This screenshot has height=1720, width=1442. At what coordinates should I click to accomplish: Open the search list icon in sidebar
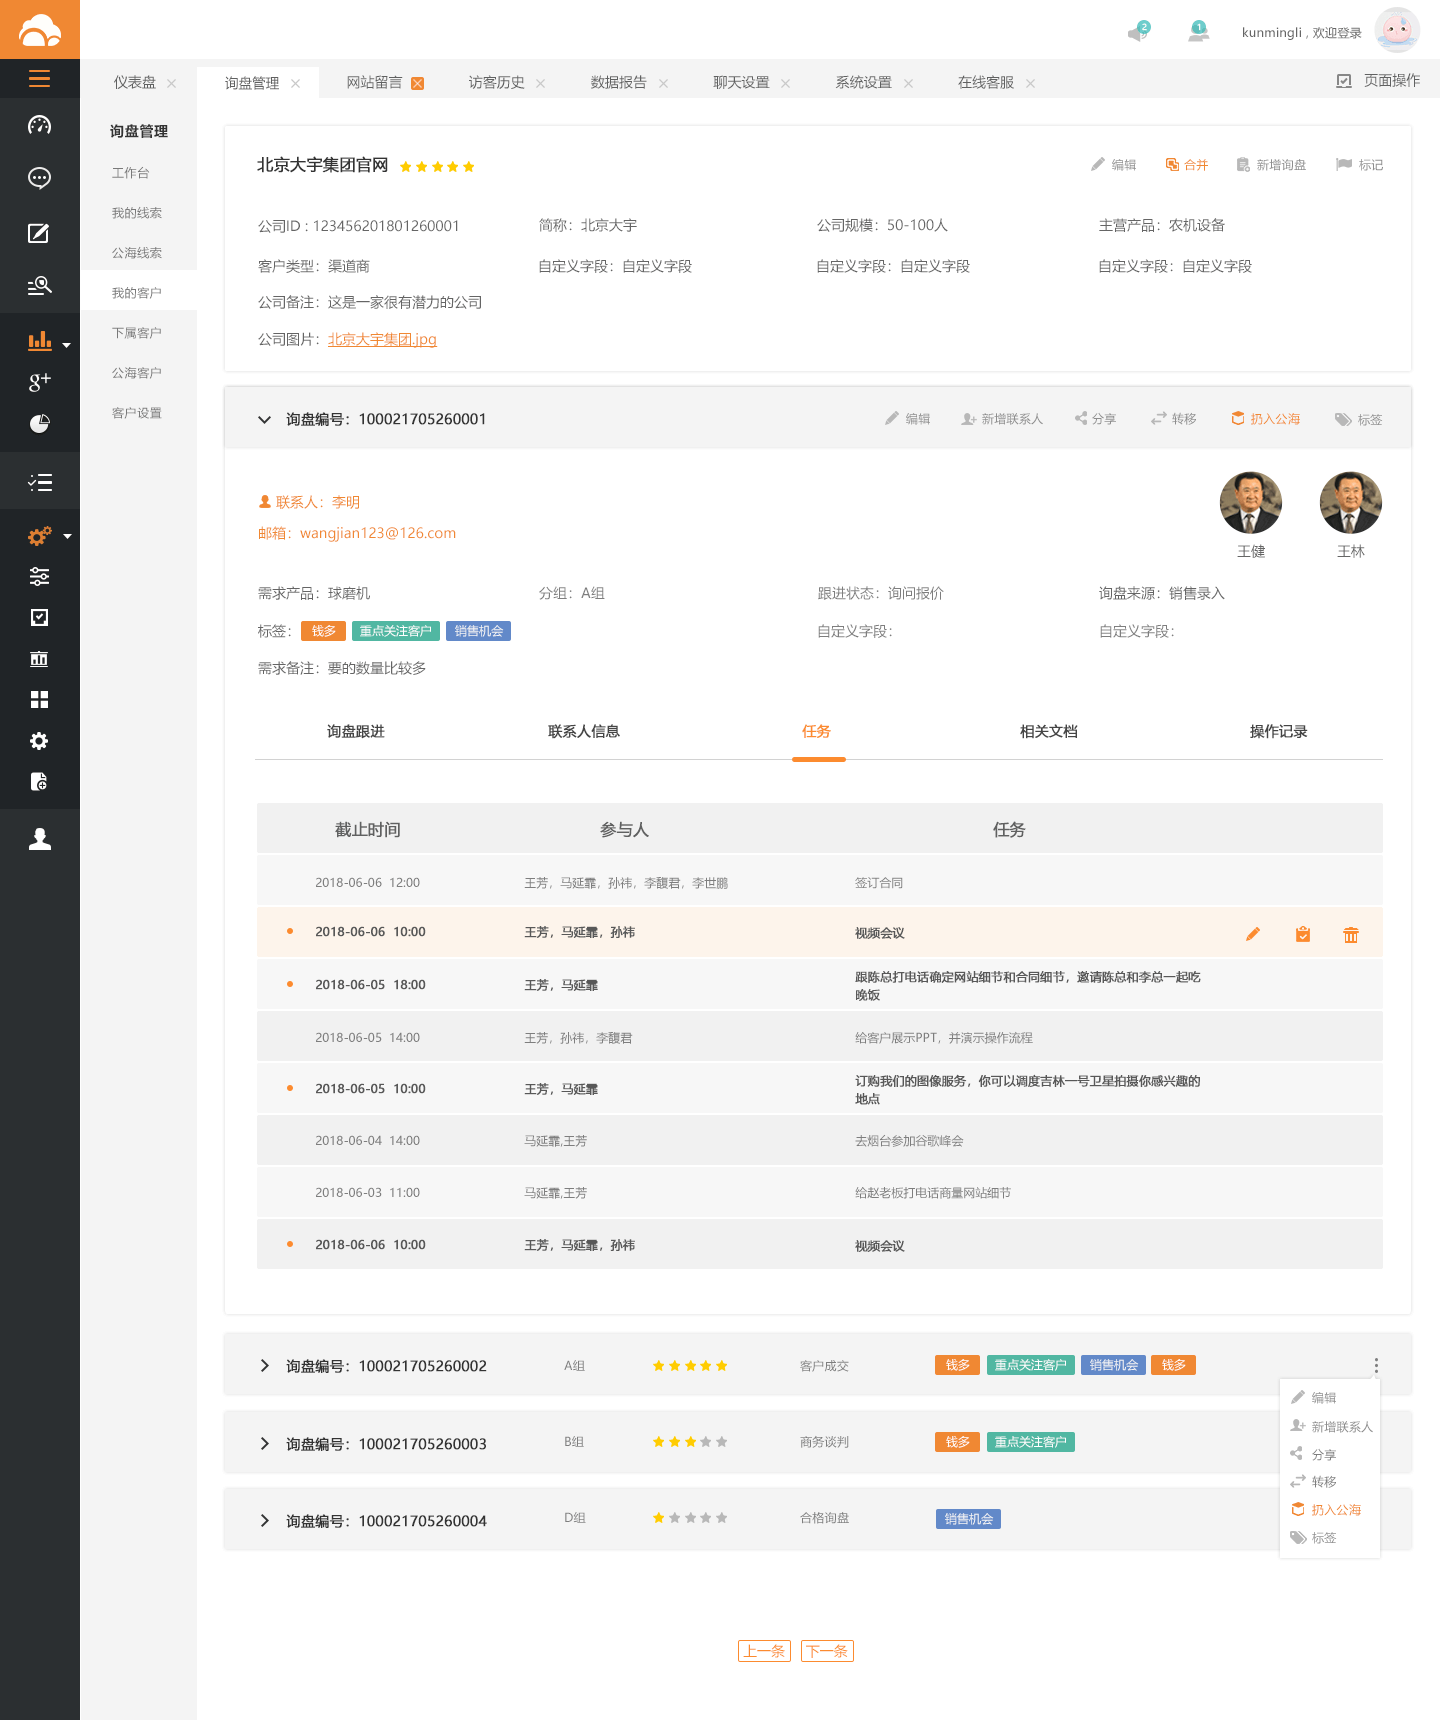coord(39,286)
